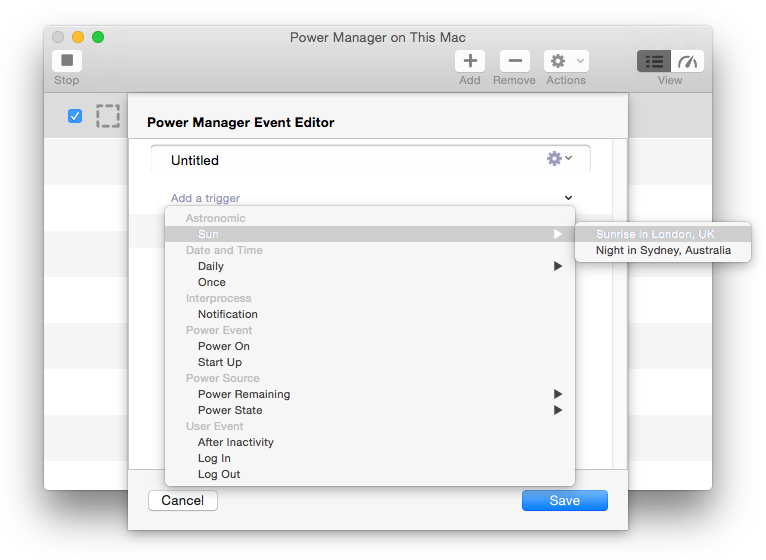Select the Sun trigger menu item
Screen dimensions: 766x560
(x=370, y=234)
